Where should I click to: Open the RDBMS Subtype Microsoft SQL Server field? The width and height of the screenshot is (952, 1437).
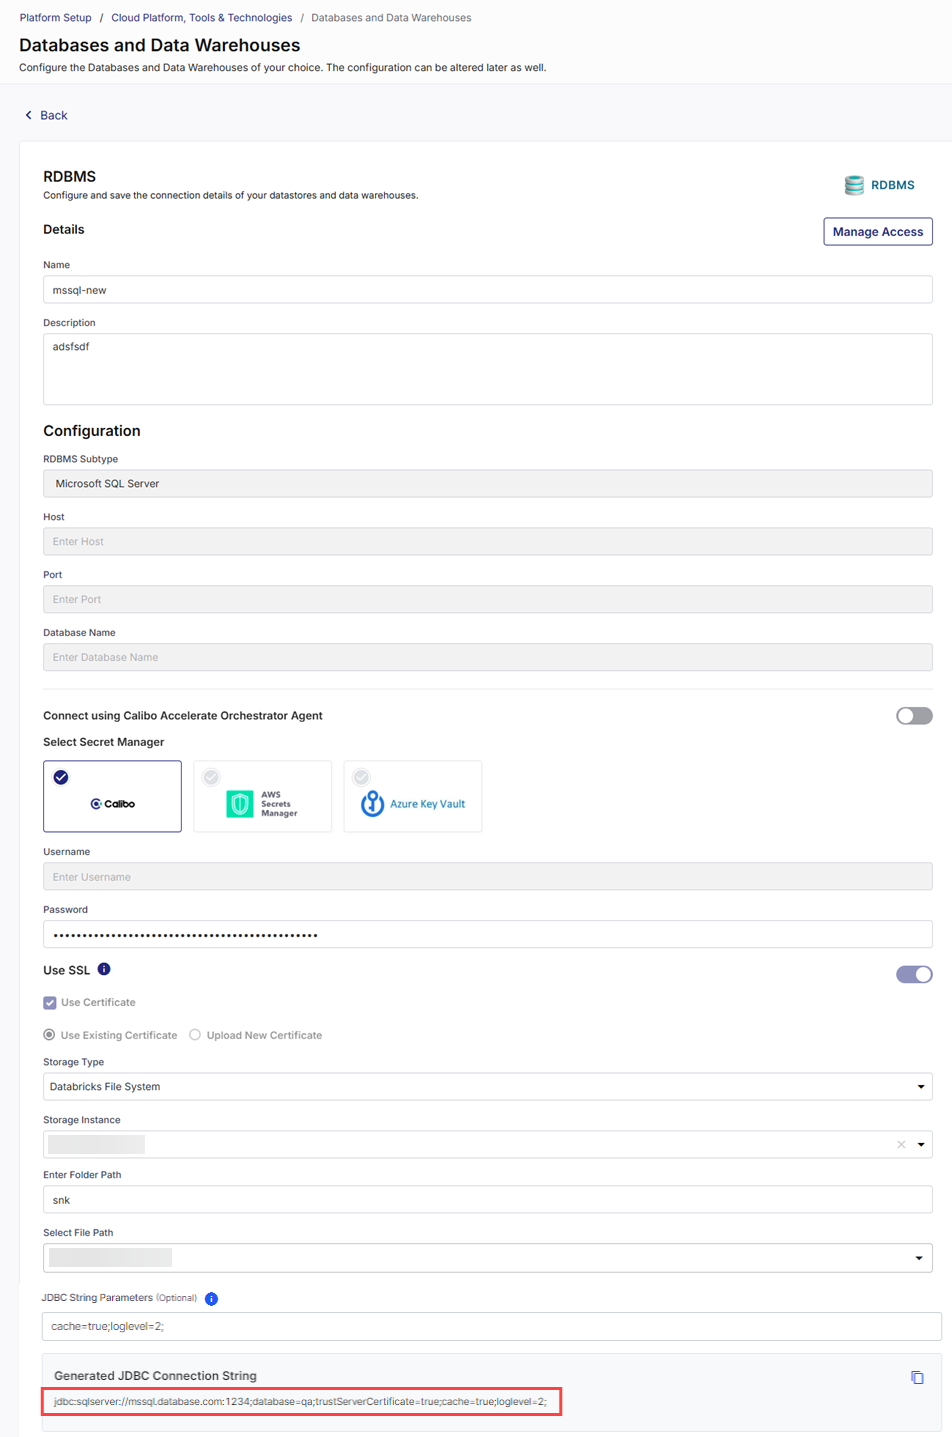[x=488, y=483]
